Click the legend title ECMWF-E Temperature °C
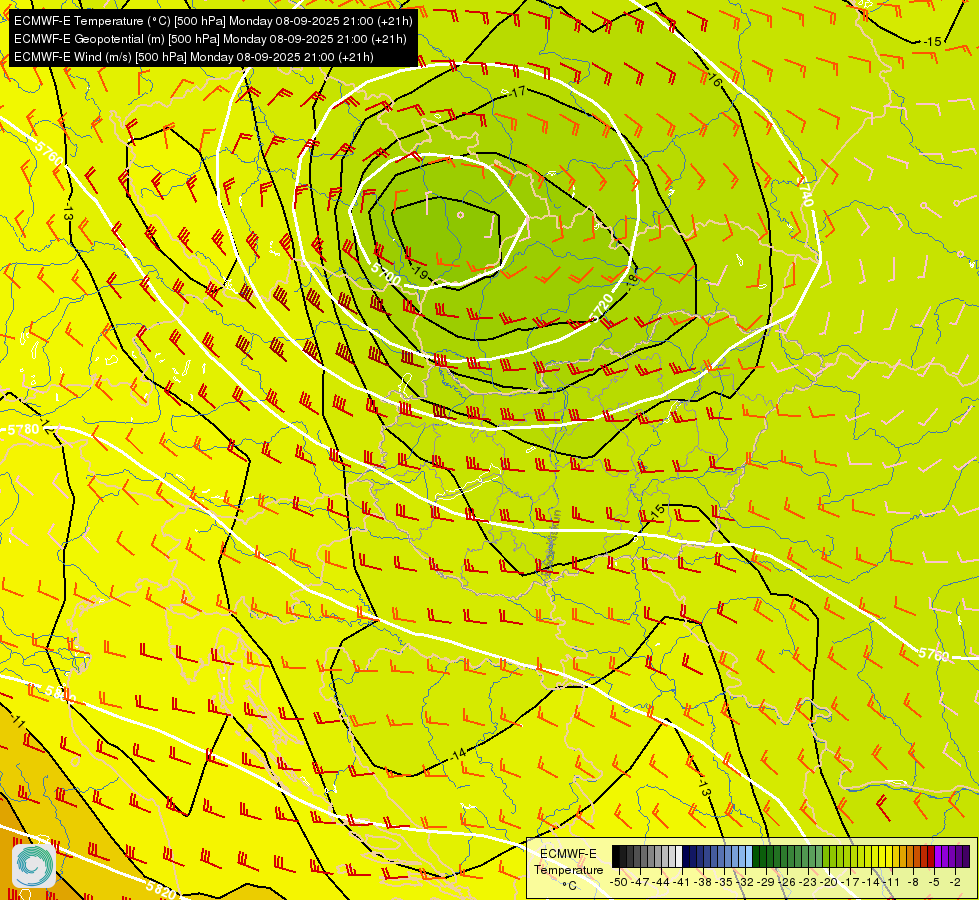Viewport: 979px width, 900px height. [x=568, y=869]
